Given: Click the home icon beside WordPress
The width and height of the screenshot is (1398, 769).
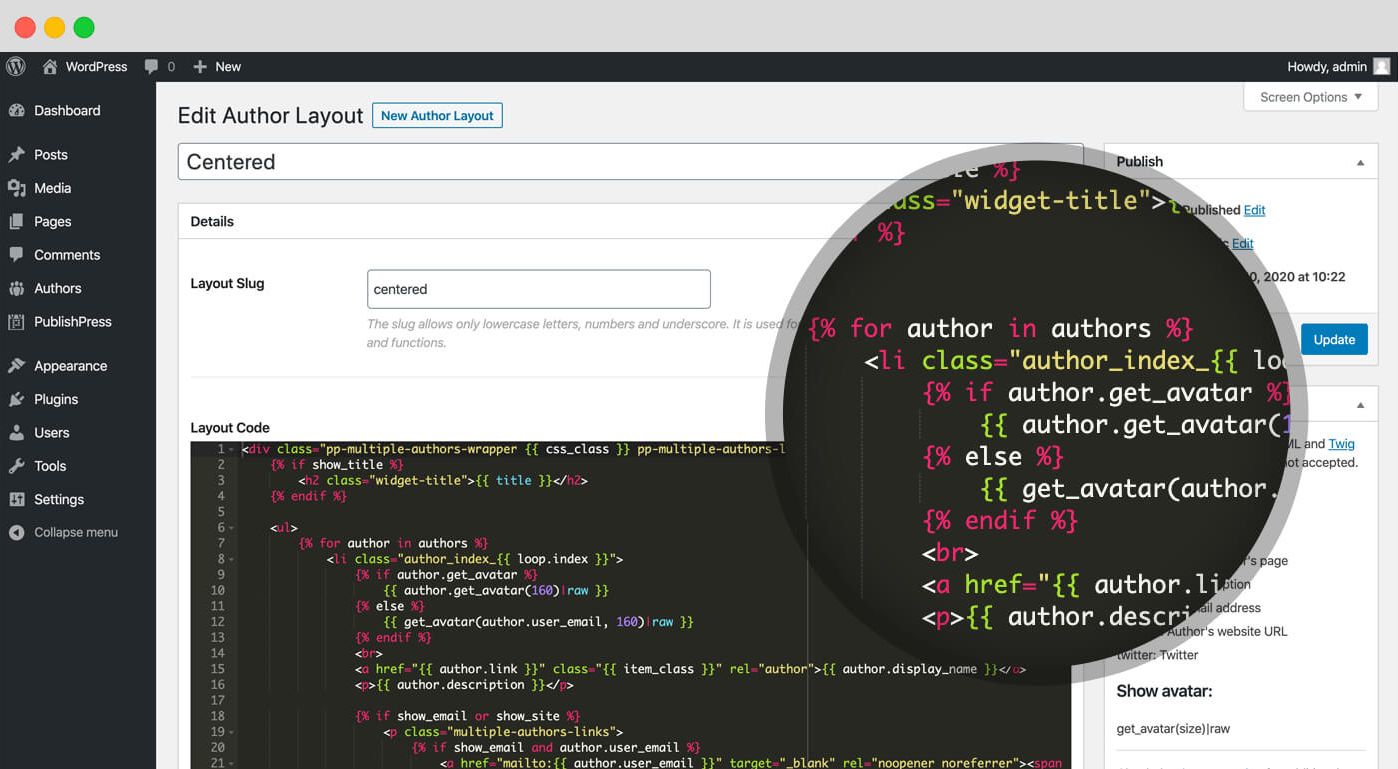Looking at the screenshot, I should point(50,67).
